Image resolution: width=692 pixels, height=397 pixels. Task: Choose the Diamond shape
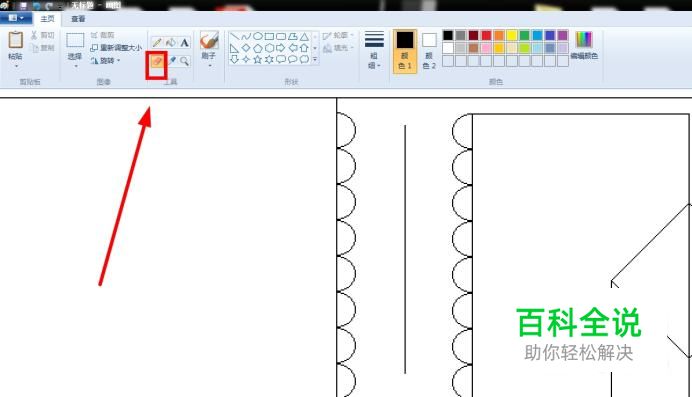click(x=246, y=48)
